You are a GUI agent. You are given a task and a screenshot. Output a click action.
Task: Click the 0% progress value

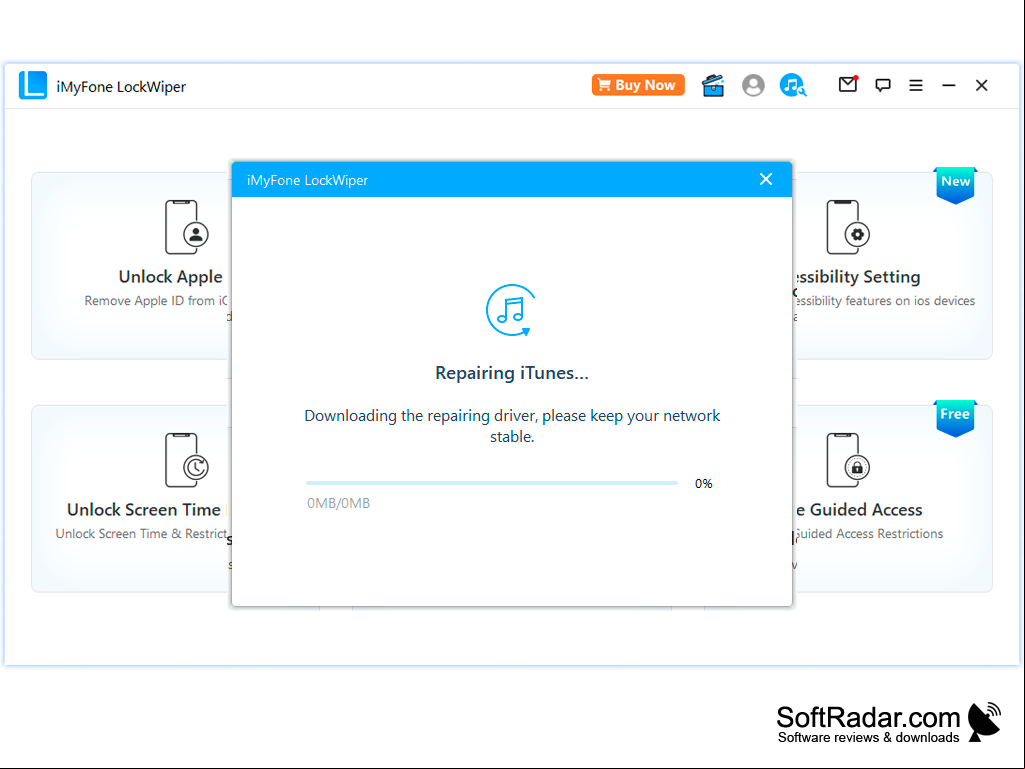coord(703,484)
